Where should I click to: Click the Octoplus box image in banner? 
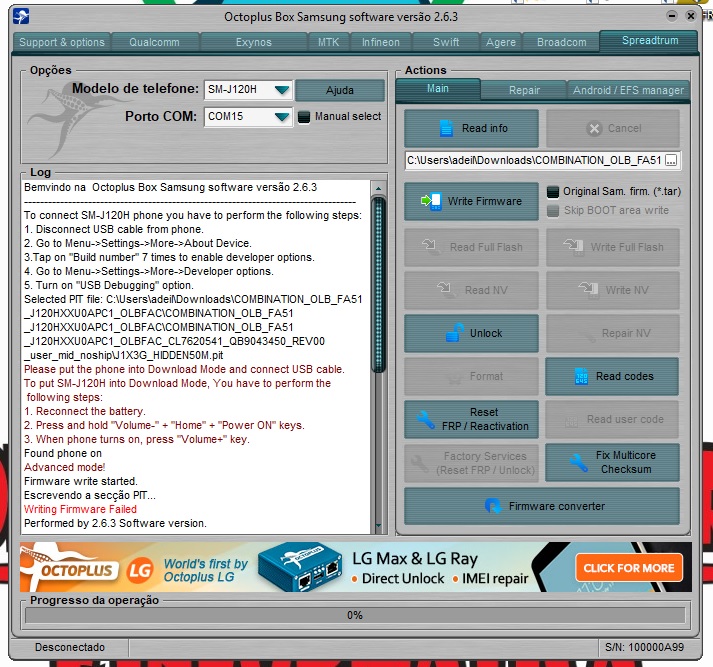(301, 567)
